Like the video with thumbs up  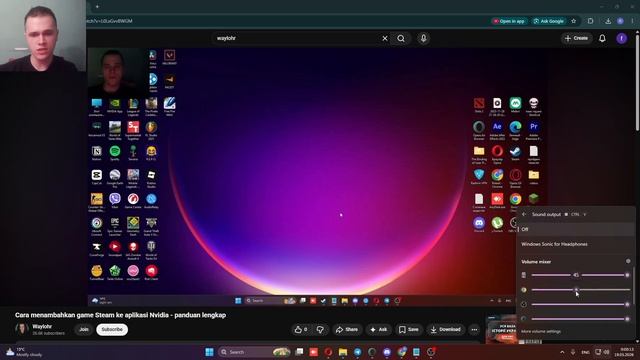[x=301, y=329]
